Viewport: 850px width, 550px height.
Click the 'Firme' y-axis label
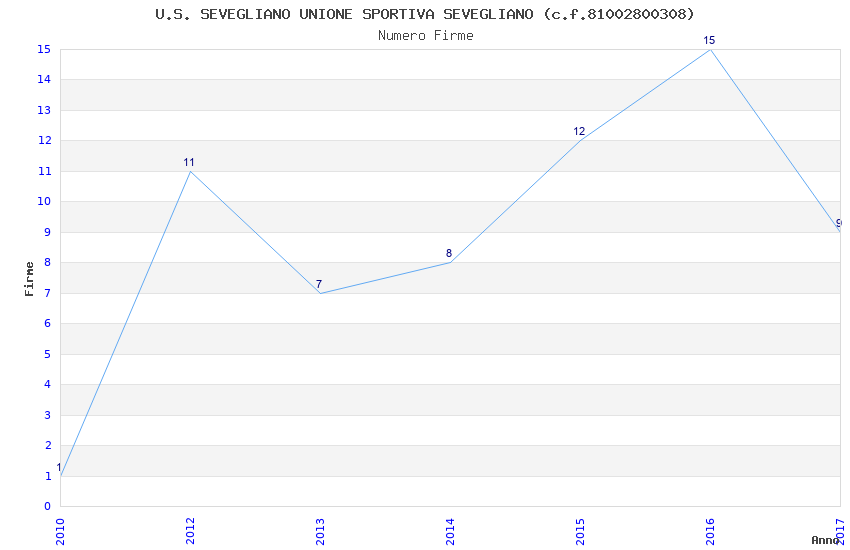pyautogui.click(x=29, y=279)
